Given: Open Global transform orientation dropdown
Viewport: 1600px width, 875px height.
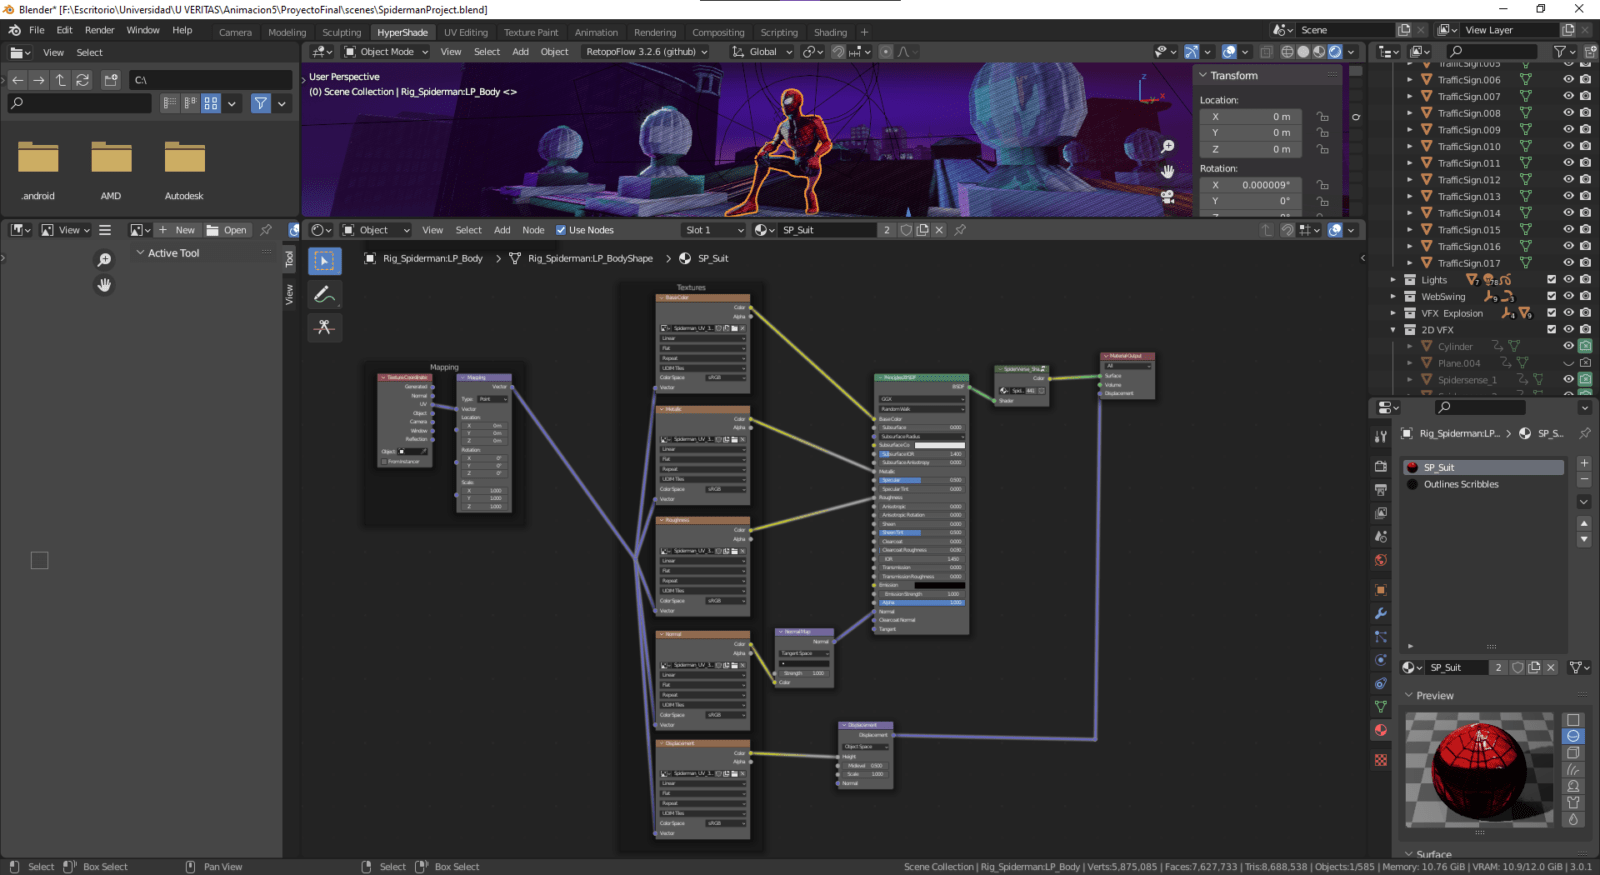Looking at the screenshot, I should click(762, 52).
